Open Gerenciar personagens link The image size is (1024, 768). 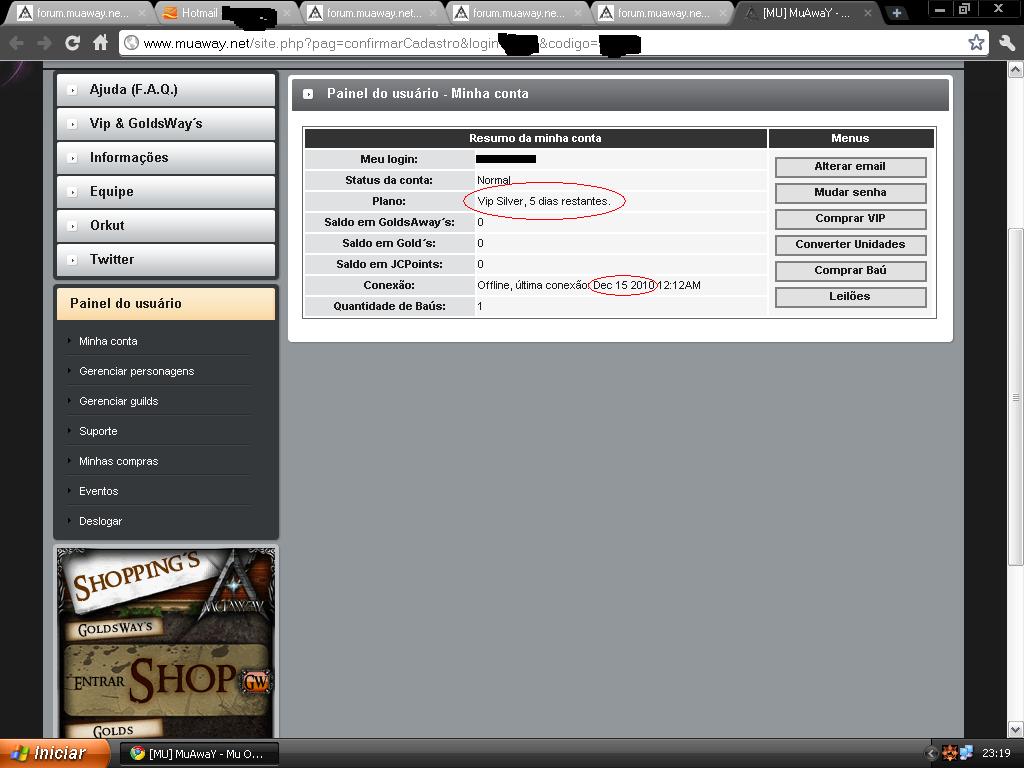pyautogui.click(x=137, y=371)
